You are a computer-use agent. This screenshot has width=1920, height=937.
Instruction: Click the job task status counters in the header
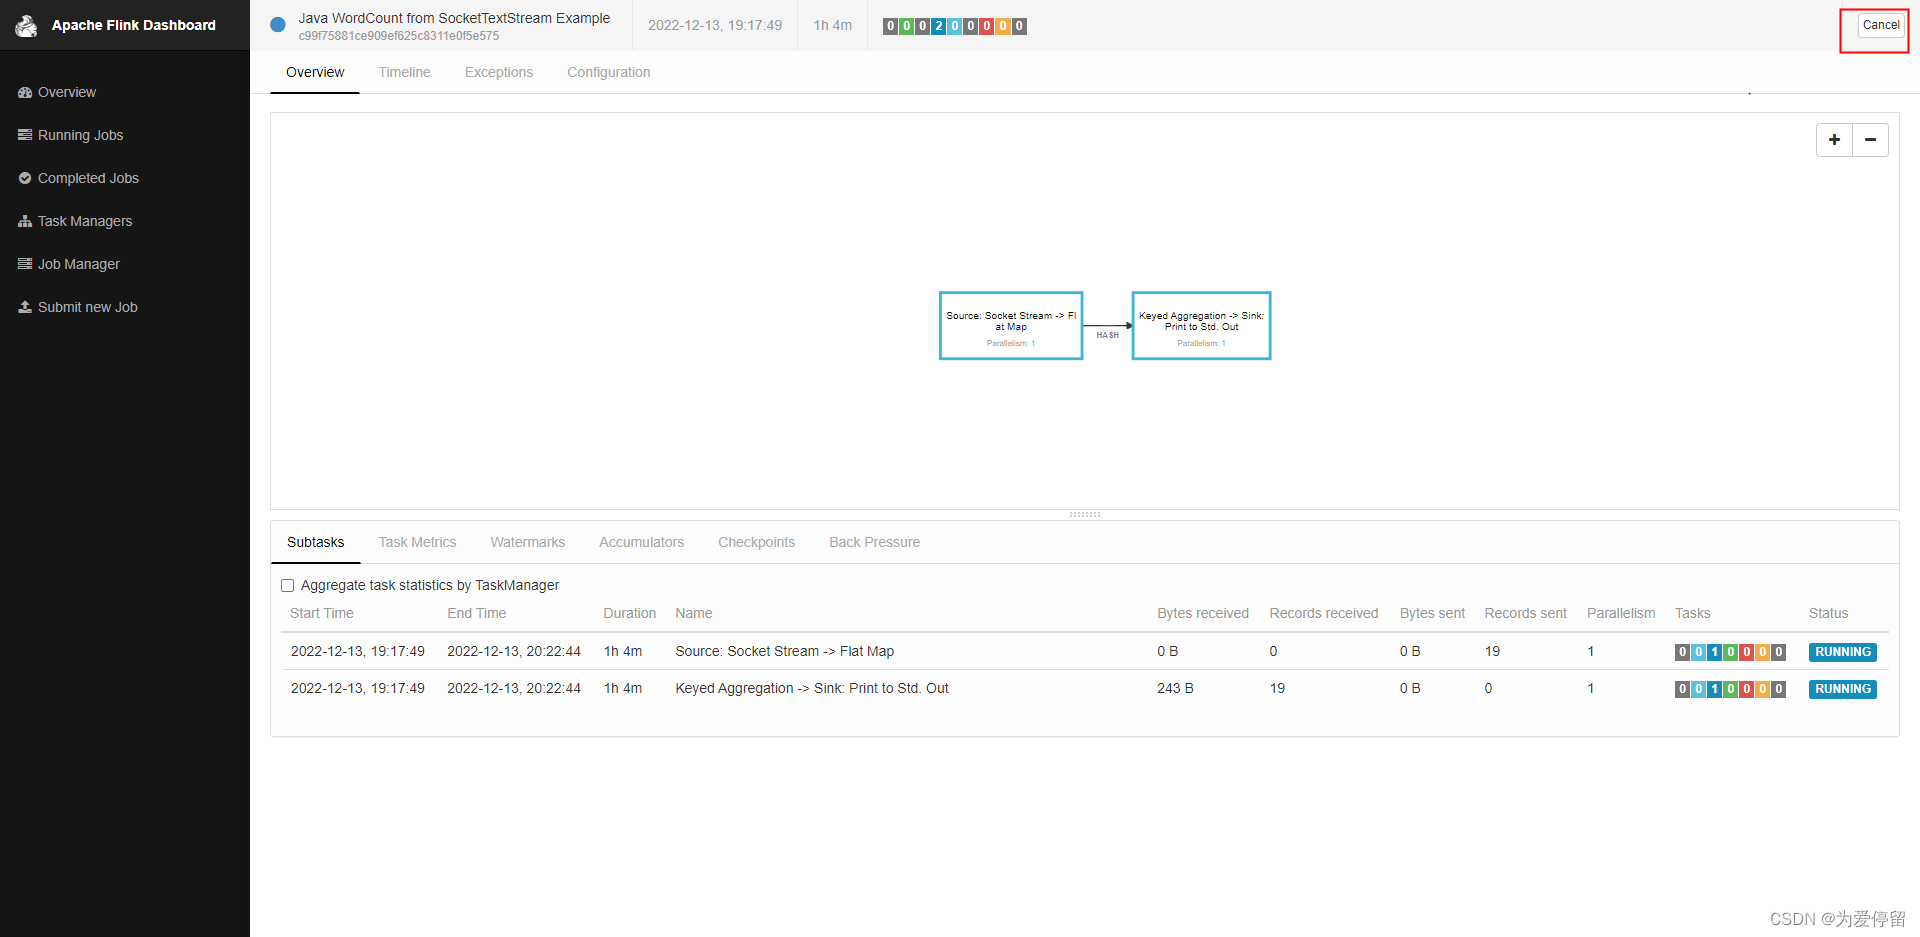point(954,26)
